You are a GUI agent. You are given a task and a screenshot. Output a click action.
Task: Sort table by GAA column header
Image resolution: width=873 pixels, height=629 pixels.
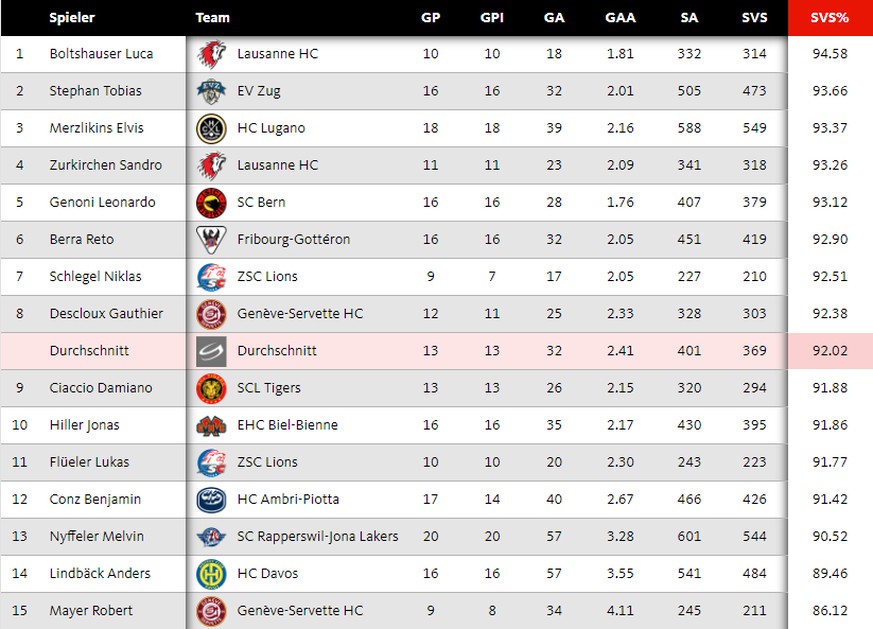(x=620, y=18)
